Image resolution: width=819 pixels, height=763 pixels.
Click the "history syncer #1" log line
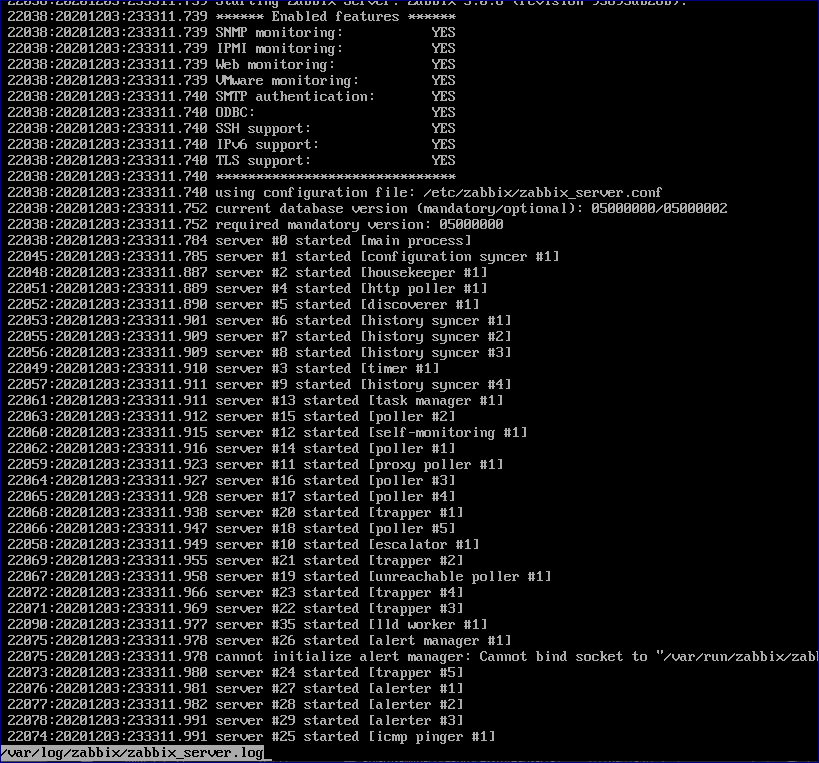click(x=260, y=321)
